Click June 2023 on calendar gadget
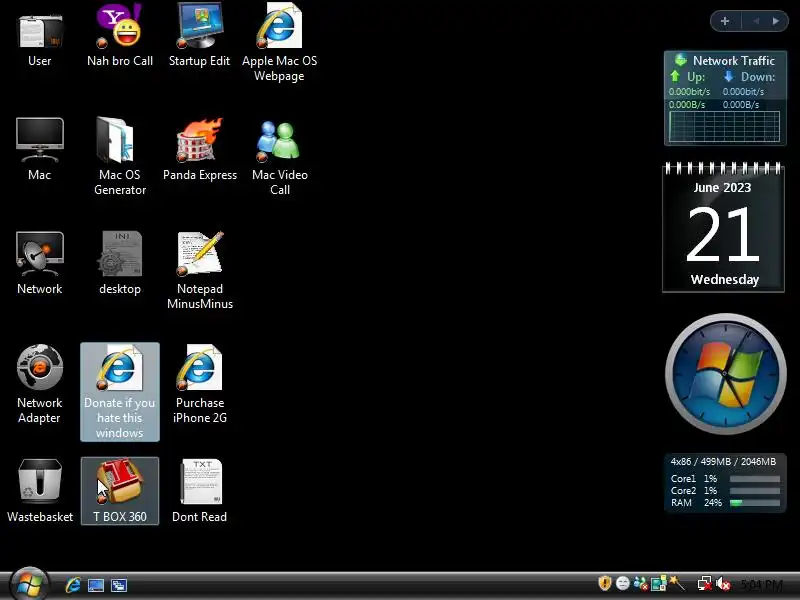The height and width of the screenshot is (600, 800). click(722, 188)
